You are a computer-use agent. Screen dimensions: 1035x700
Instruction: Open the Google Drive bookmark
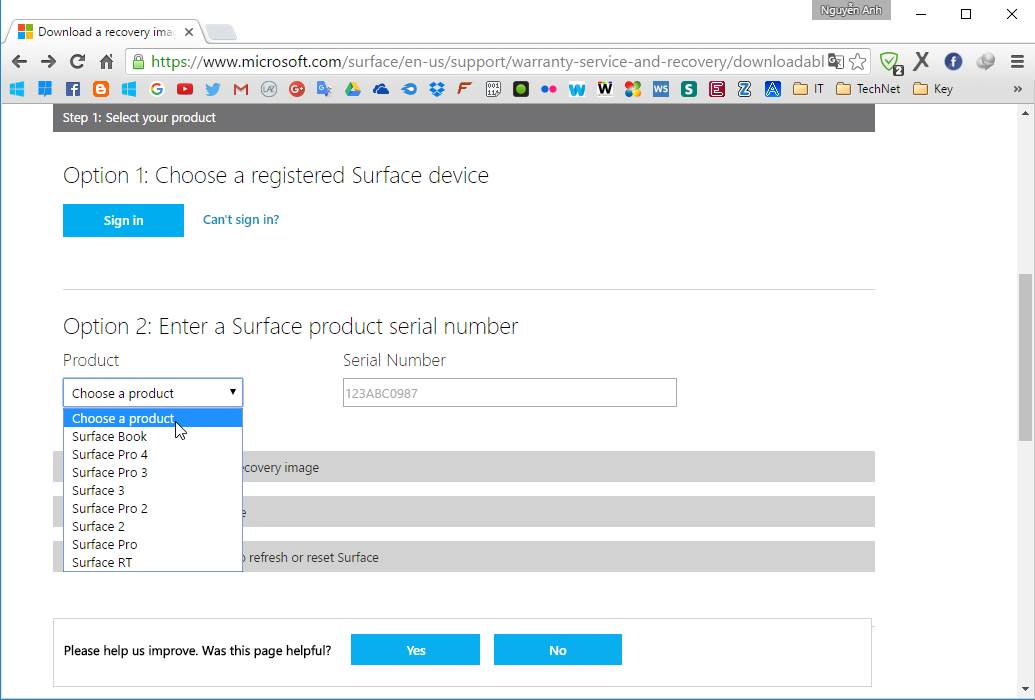[352, 89]
